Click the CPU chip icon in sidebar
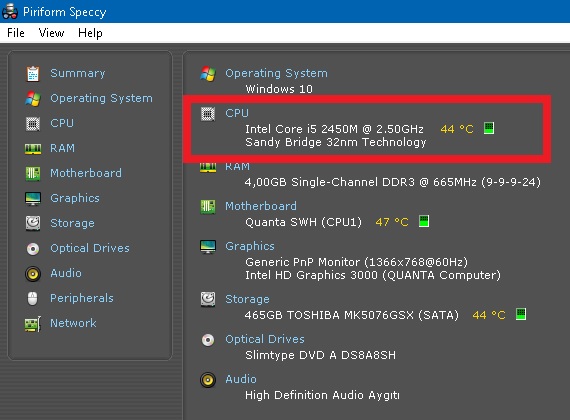 pos(33,124)
